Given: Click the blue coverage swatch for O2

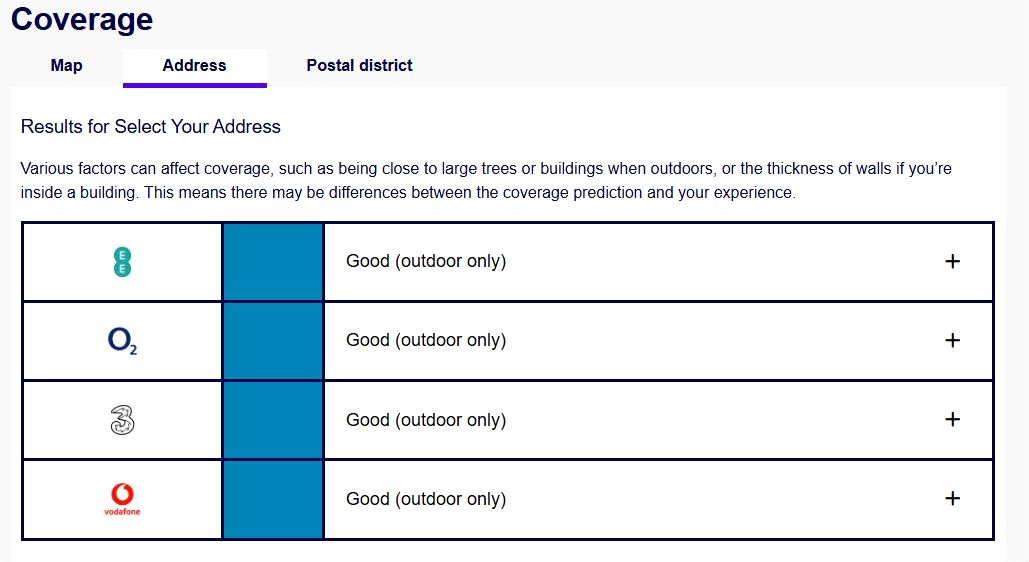Looking at the screenshot, I should click(x=273, y=341).
